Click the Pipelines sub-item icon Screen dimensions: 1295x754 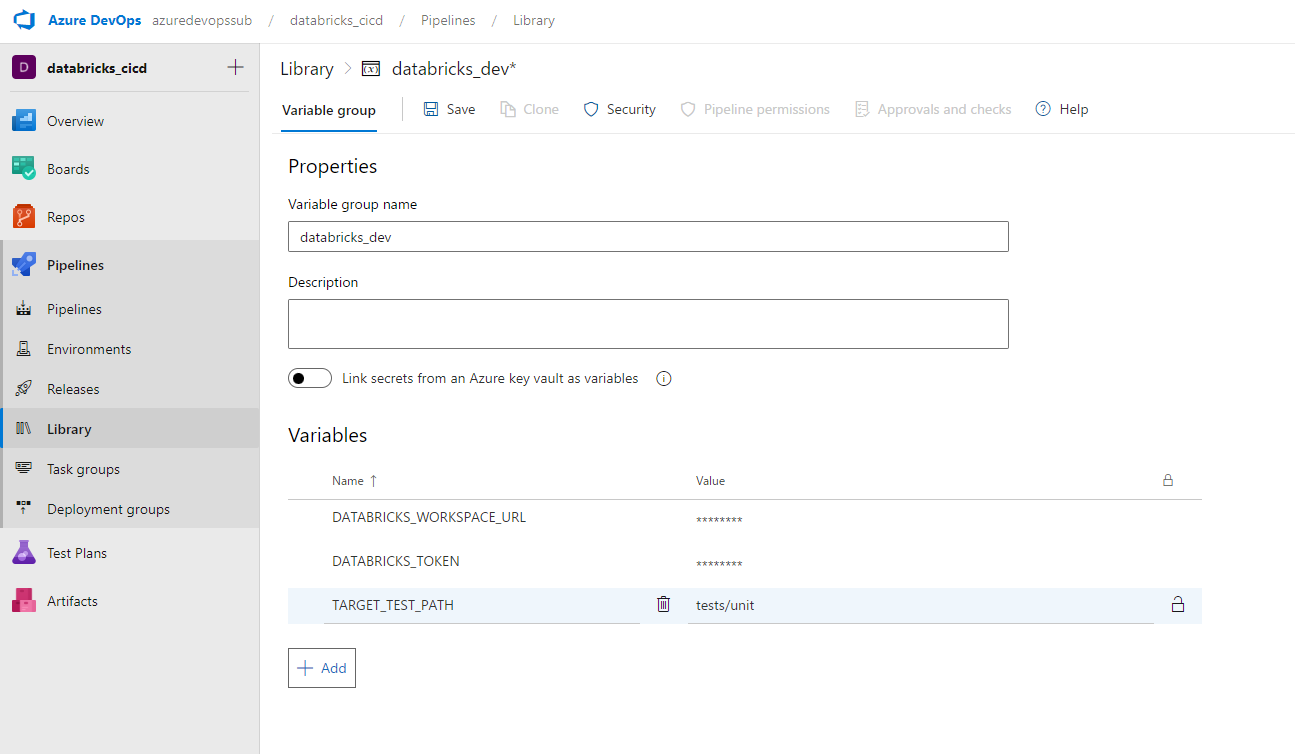[x=25, y=309]
